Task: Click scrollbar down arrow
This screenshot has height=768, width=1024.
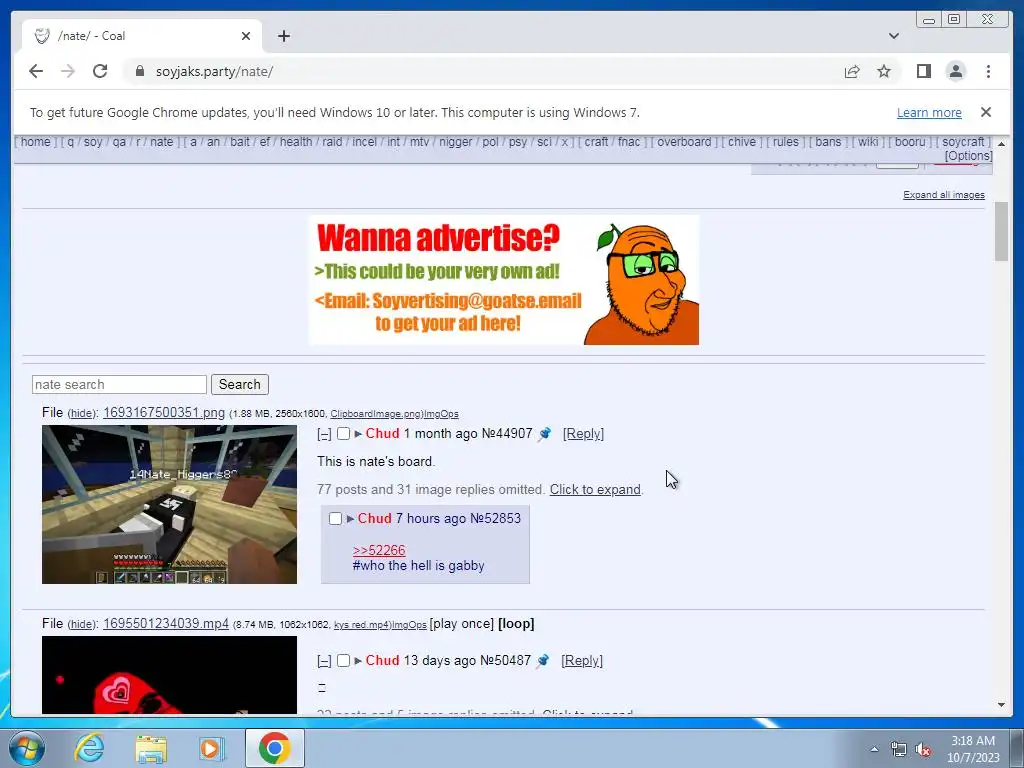Action: pos(1001,705)
